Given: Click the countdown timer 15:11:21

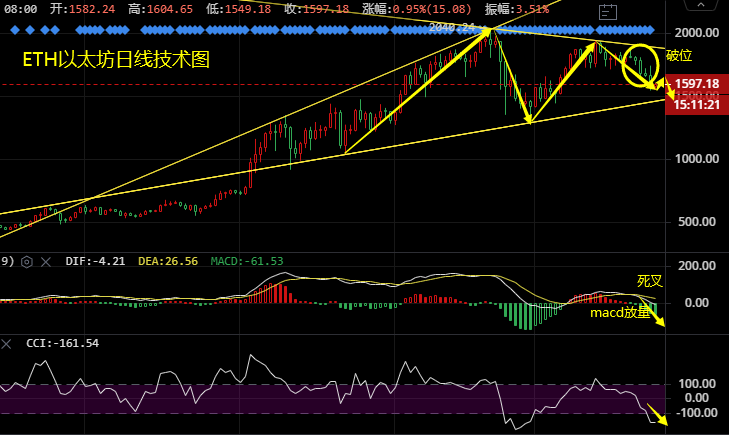Looking at the screenshot, I should (x=697, y=105).
